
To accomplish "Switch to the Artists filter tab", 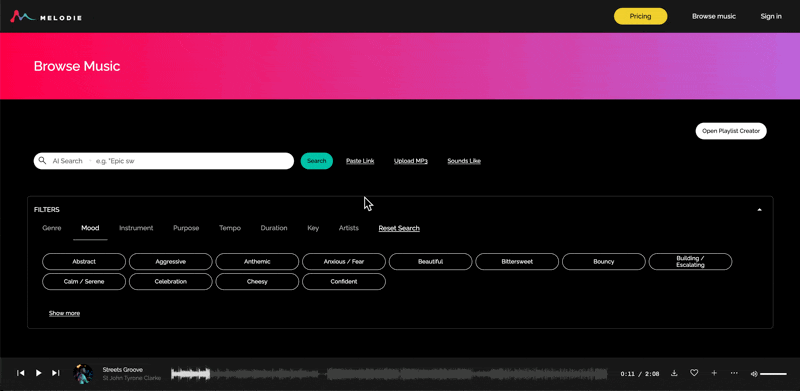I will click(349, 228).
